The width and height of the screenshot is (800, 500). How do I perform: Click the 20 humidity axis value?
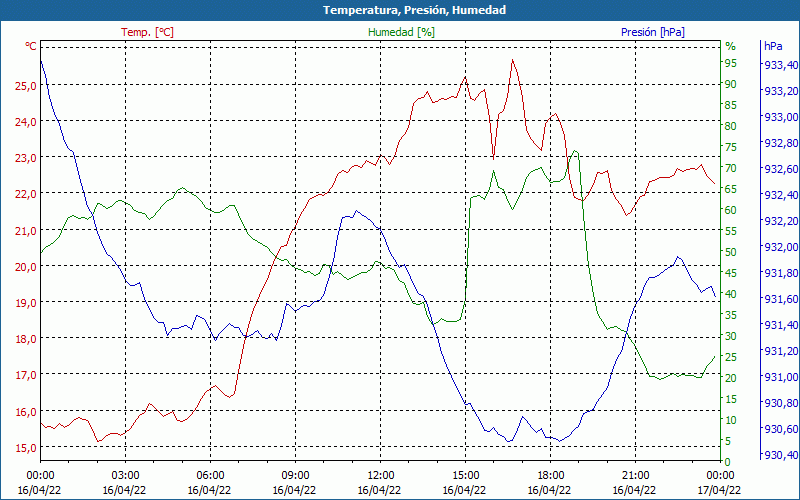click(731, 378)
